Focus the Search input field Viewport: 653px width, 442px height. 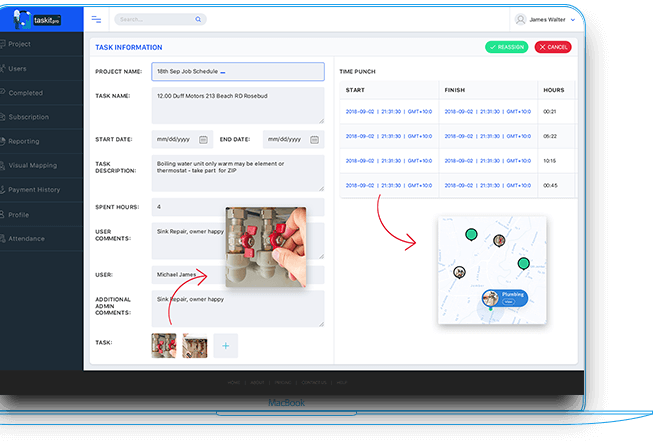tap(160, 19)
